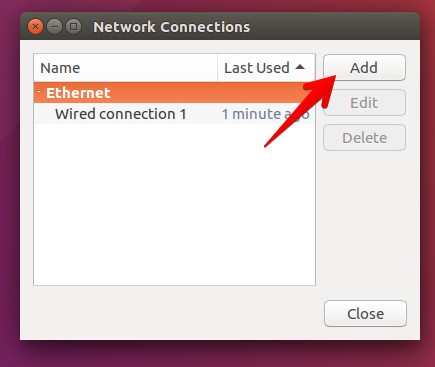The width and height of the screenshot is (435, 367).
Task: Minimize the Network Connections window
Action: (x=54, y=27)
